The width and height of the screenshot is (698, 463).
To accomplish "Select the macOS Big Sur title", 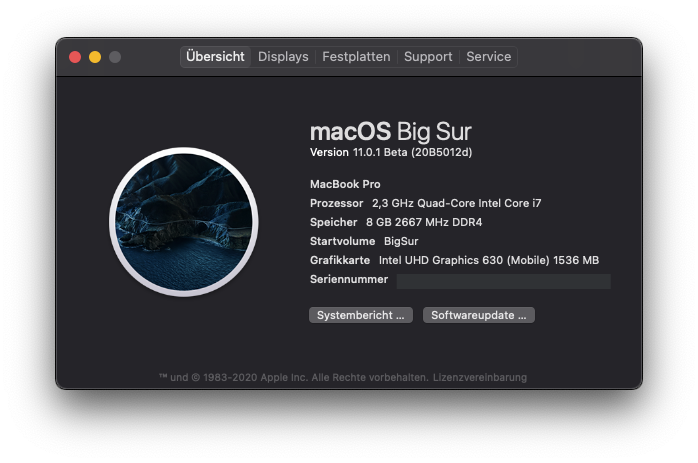I will tap(390, 132).
